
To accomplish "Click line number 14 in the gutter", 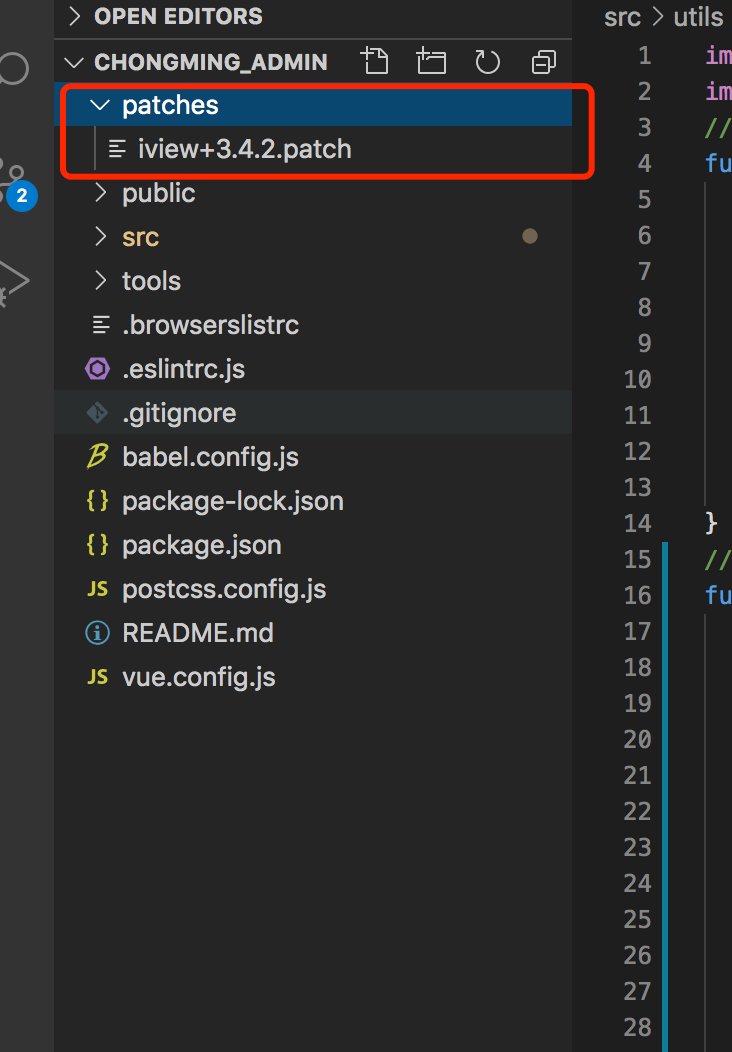I will click(637, 523).
